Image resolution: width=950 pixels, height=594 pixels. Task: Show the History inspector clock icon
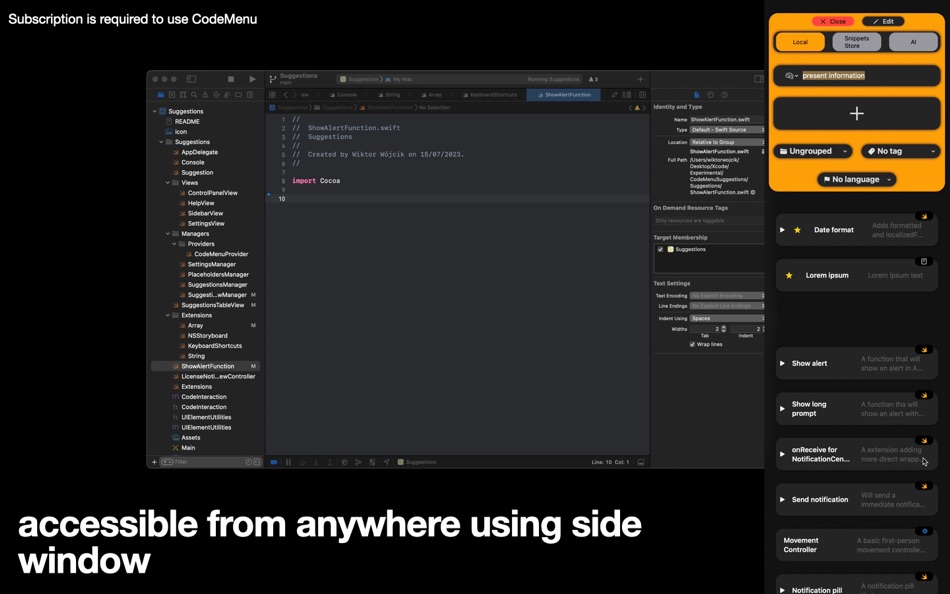click(x=710, y=95)
